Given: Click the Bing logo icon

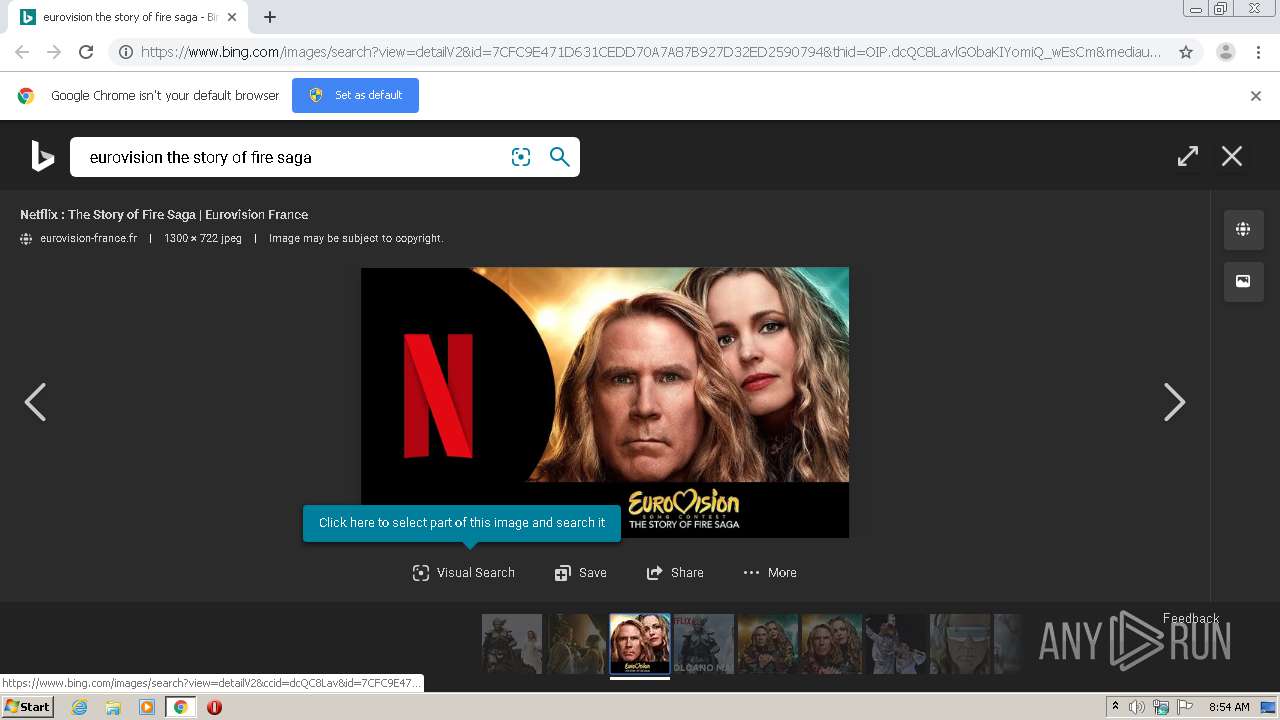Looking at the screenshot, I should point(42,156).
